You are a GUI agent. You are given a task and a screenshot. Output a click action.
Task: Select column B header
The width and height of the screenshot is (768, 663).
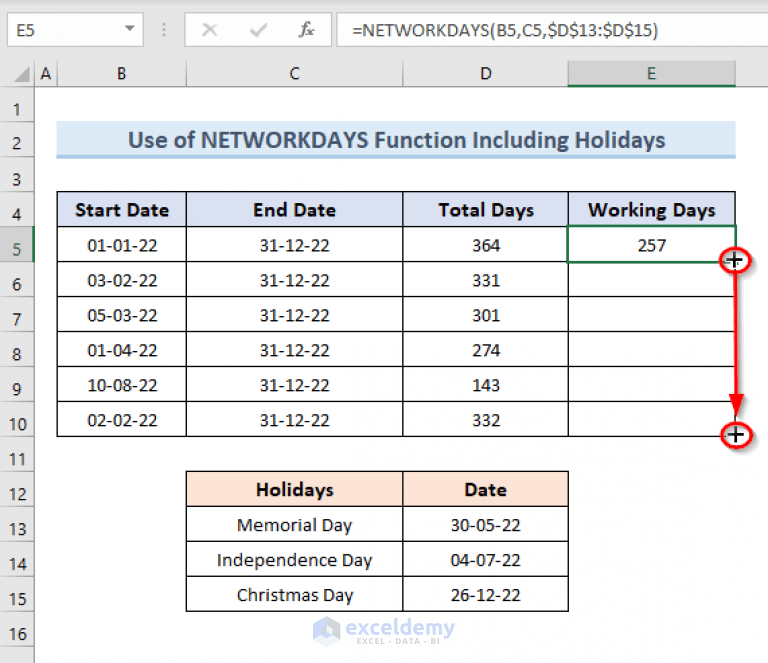(121, 74)
